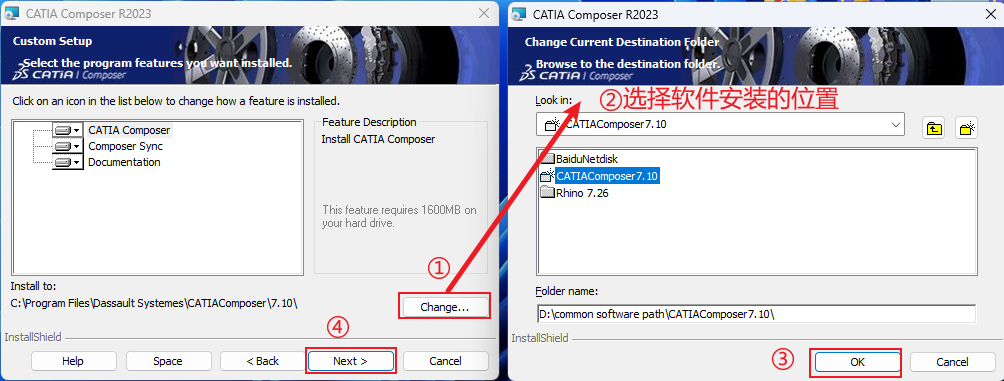Click the Next > button
1004x381 pixels.
coord(350,361)
